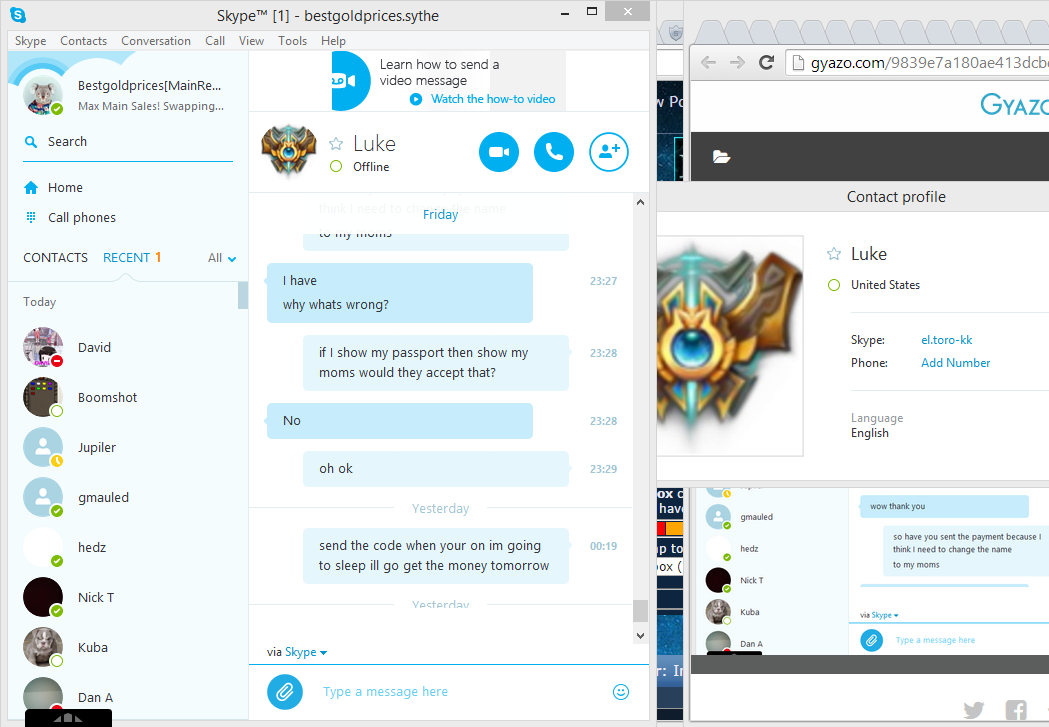Click scroll up arrow in chat
Viewport: 1049px width, 727px height.
pyautogui.click(x=640, y=202)
